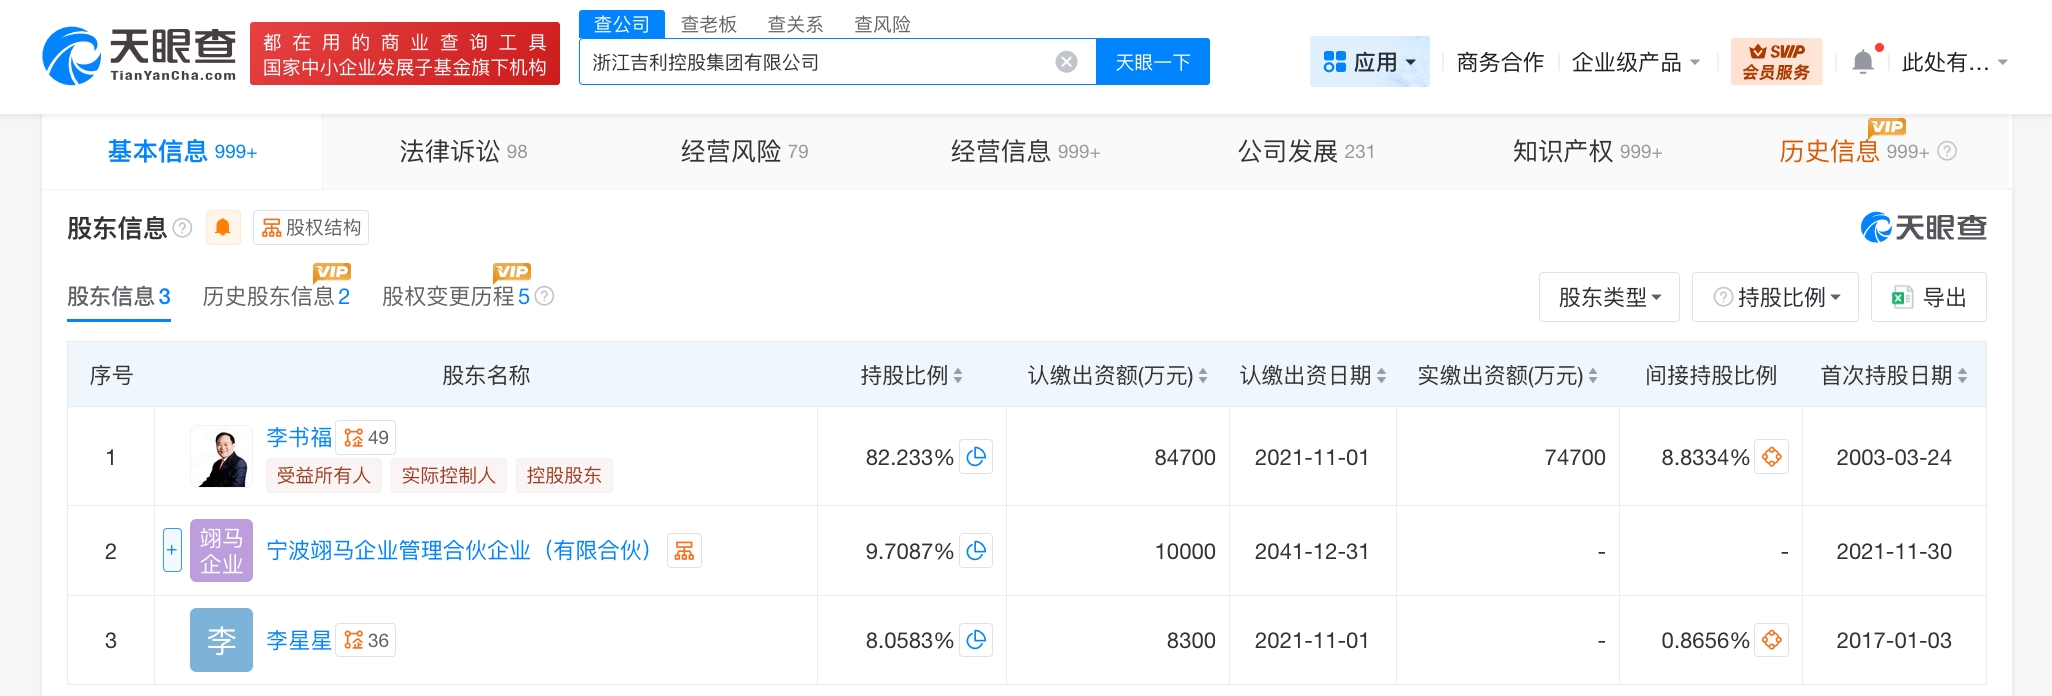Open the 持股比例 filter dropdown

1775,297
